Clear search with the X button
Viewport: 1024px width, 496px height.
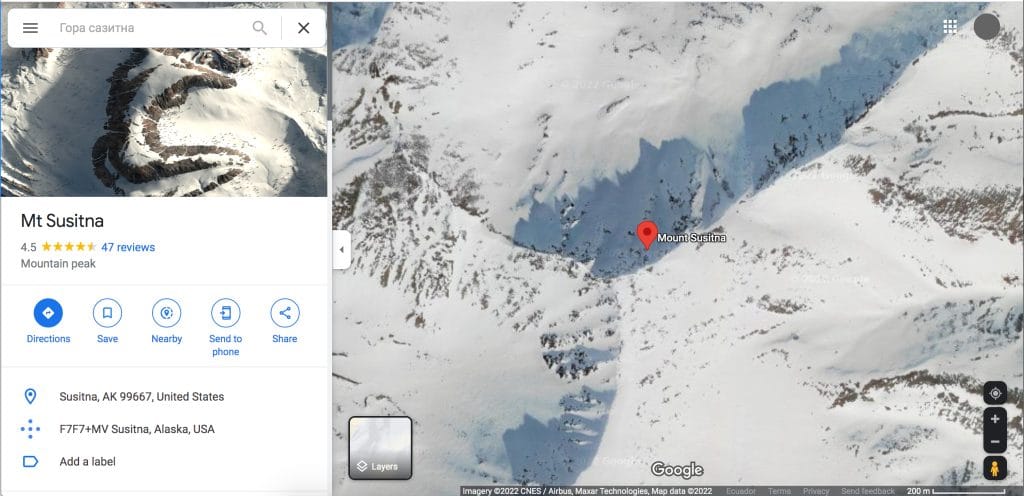tap(304, 28)
